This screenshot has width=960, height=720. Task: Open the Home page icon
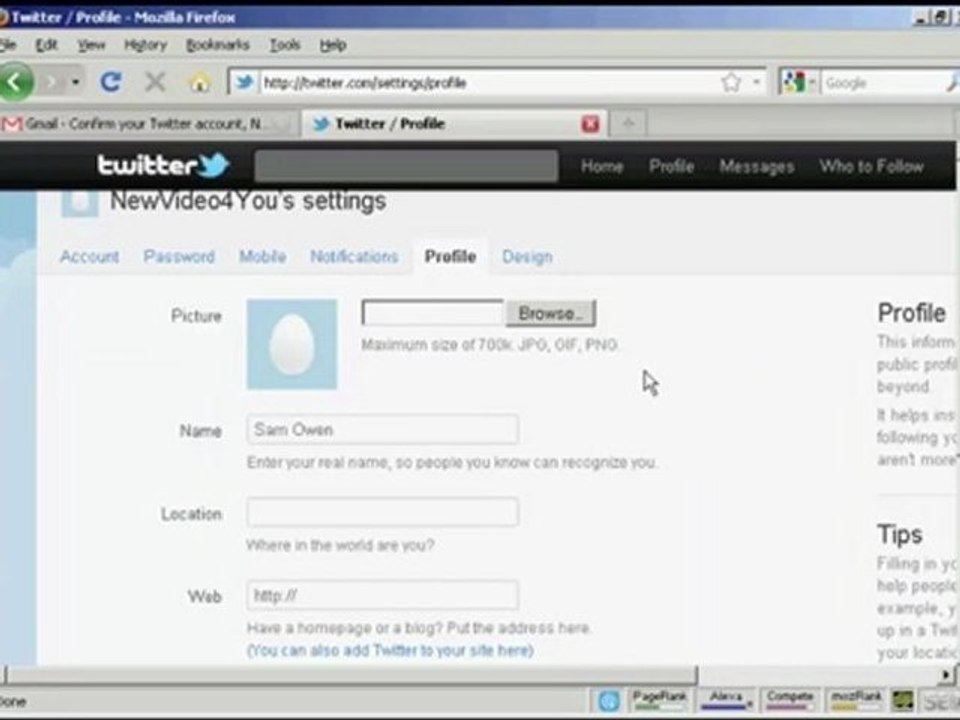199,81
